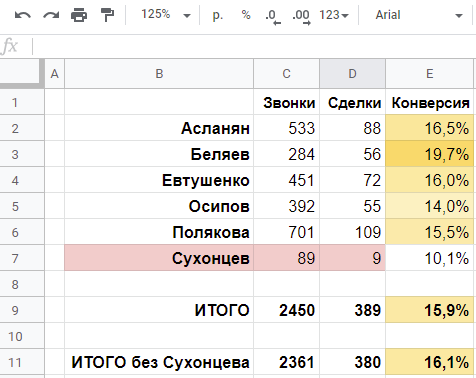476x378 pixels.
Task: Click the Конверсия header cell
Action: (429, 102)
